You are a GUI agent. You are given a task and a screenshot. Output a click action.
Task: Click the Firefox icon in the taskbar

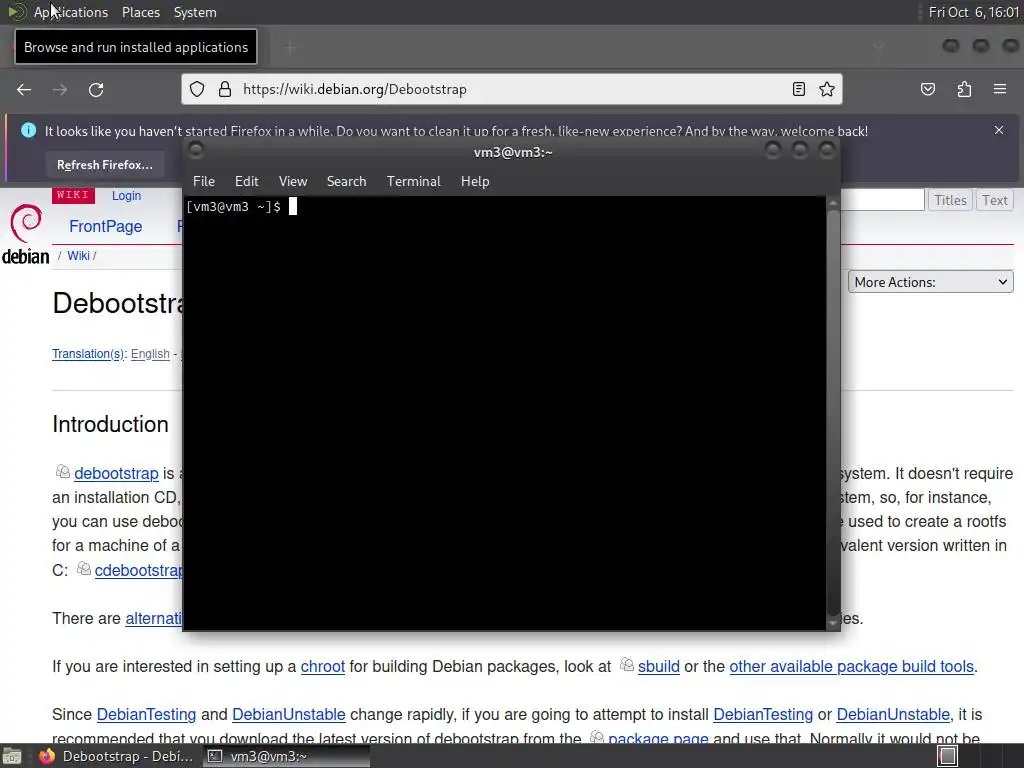46,756
